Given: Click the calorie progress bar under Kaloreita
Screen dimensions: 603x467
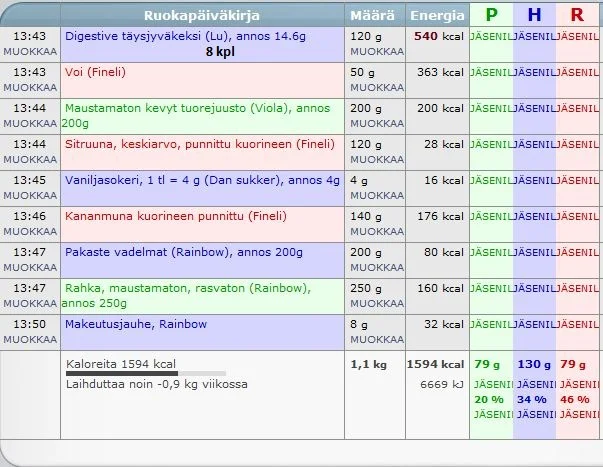Looking at the screenshot, I should [130, 374].
